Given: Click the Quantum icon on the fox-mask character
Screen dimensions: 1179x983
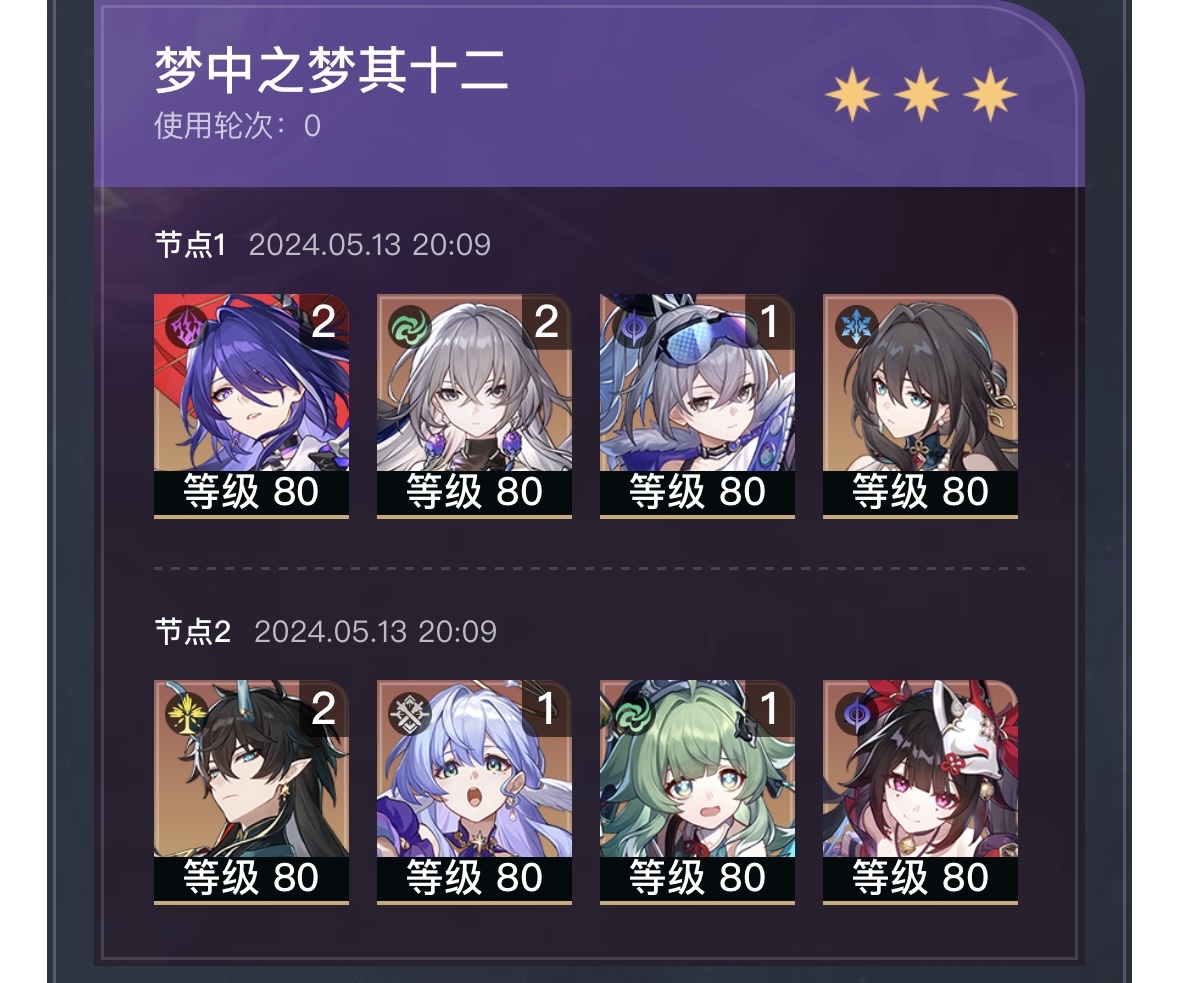Looking at the screenshot, I should [x=855, y=713].
